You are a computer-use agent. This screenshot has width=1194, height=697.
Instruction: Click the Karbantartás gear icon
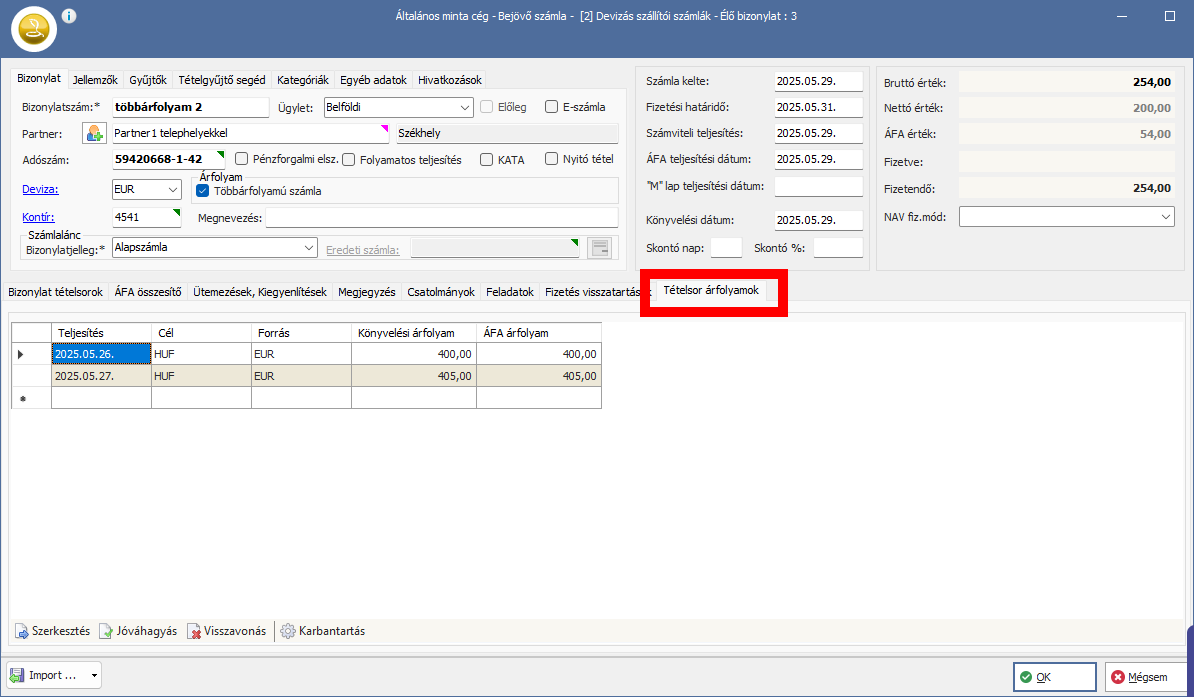288,631
